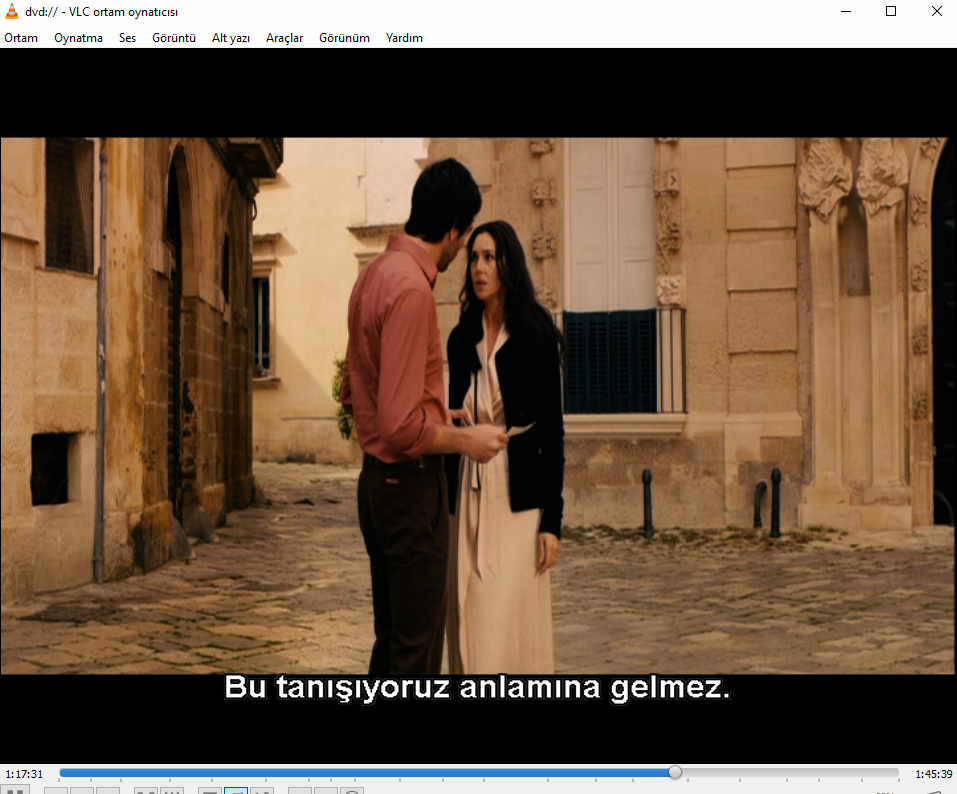Screen dimensions: 957x794
Task: Click the elapsed time 1:17:31 label
Action: pos(24,774)
